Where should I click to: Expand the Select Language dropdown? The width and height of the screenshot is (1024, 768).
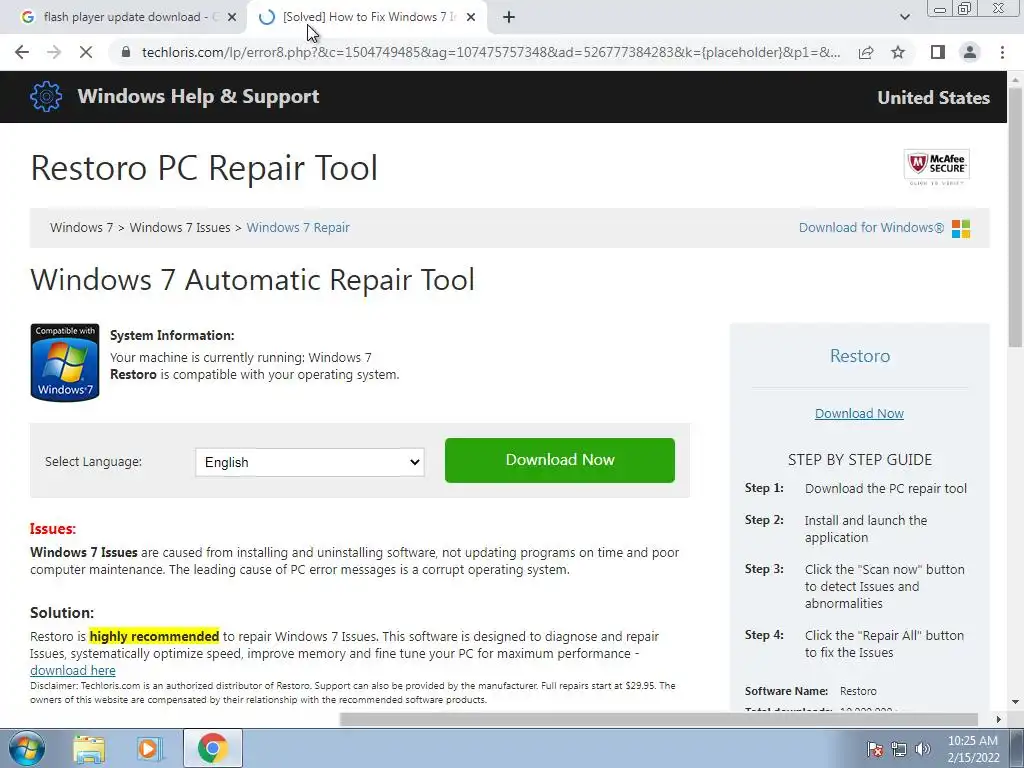tap(310, 462)
